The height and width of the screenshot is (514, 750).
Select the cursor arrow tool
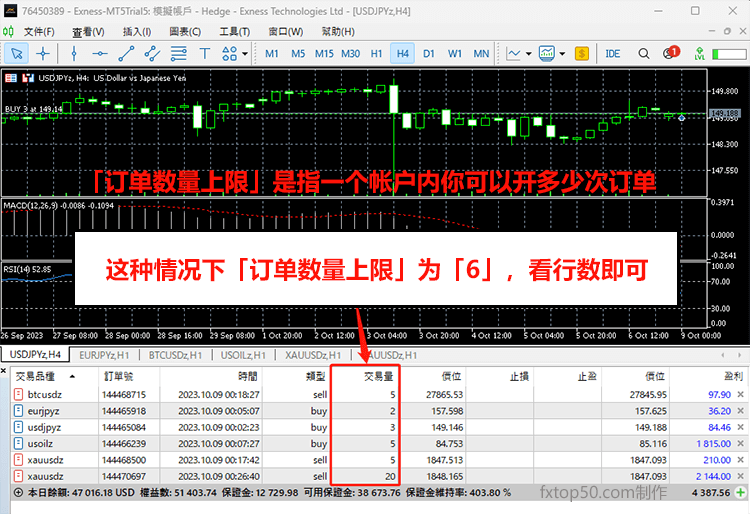[x=17, y=54]
